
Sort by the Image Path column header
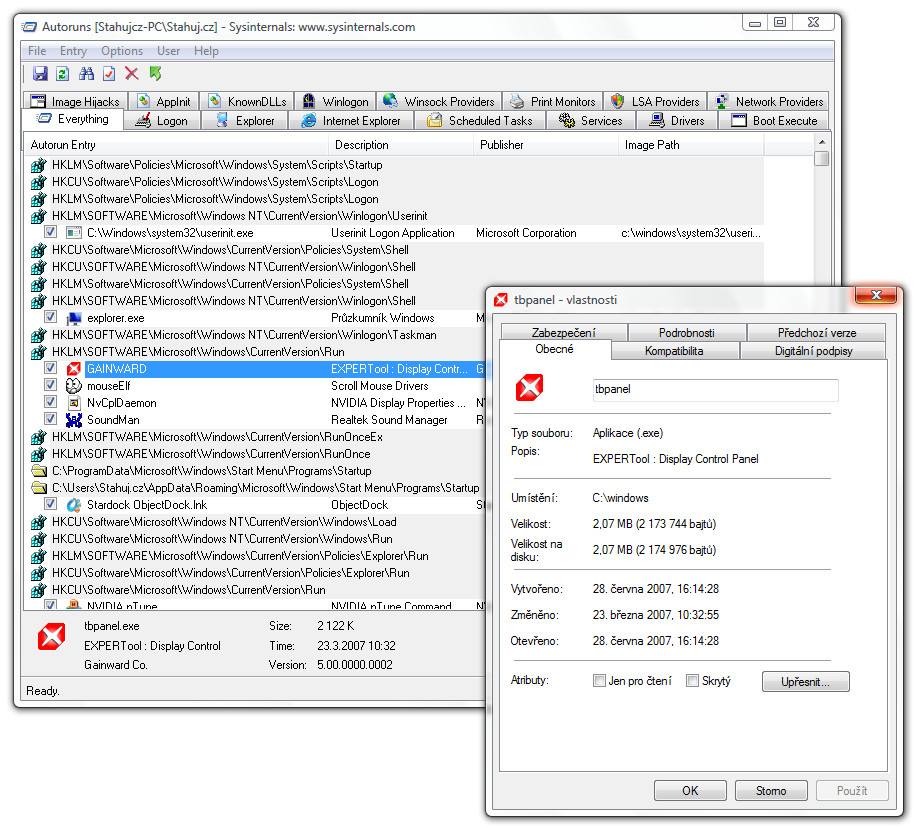pos(691,145)
